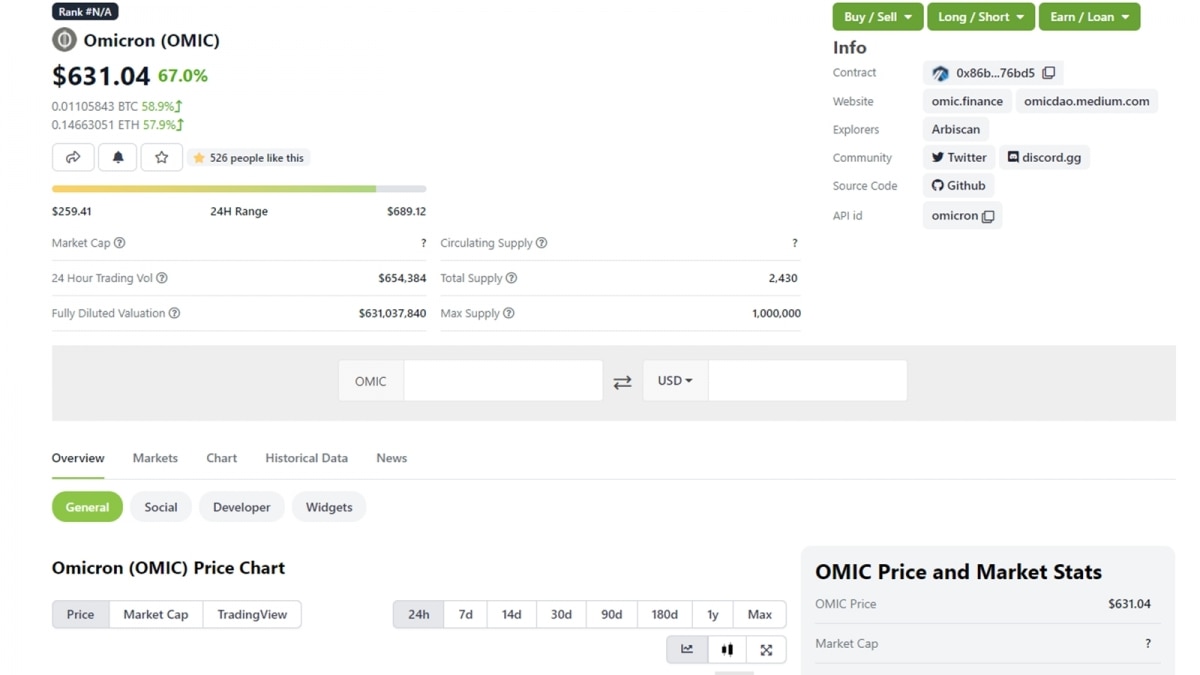Copy the omicron API id
This screenshot has width=1200, height=675.
click(988, 216)
